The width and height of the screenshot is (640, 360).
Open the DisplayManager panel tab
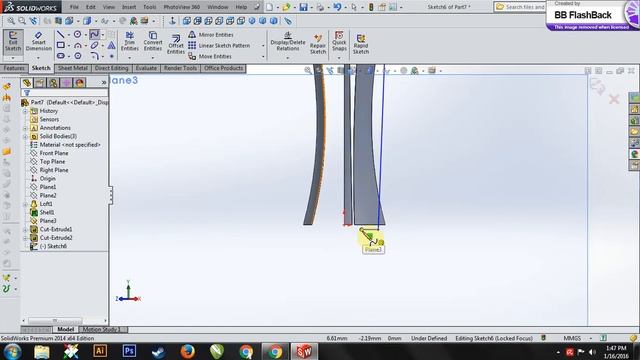coord(80,83)
